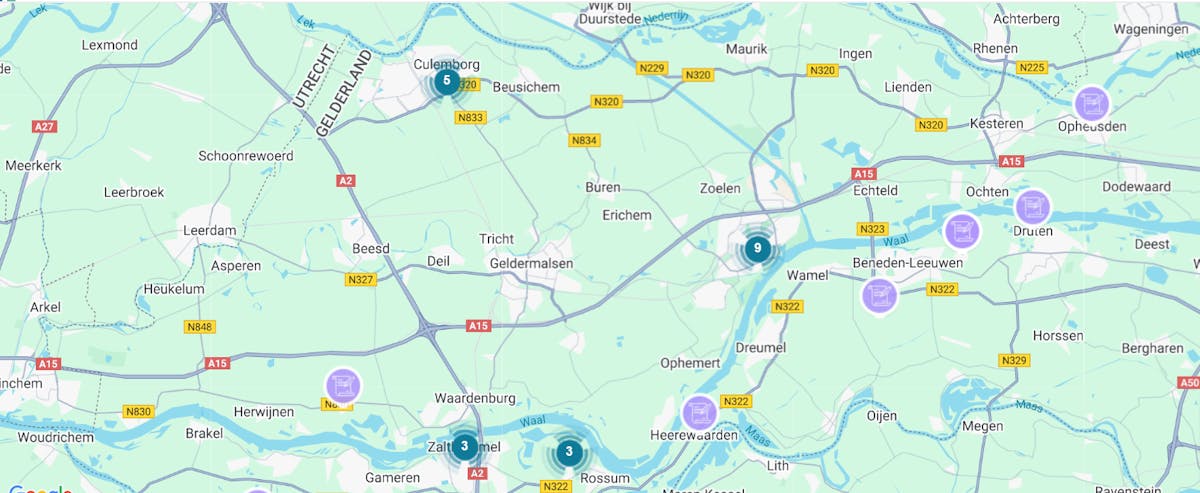Screen dimensions: 1200x493
Task: Click the Waardenburg place label
Action: [475, 398]
